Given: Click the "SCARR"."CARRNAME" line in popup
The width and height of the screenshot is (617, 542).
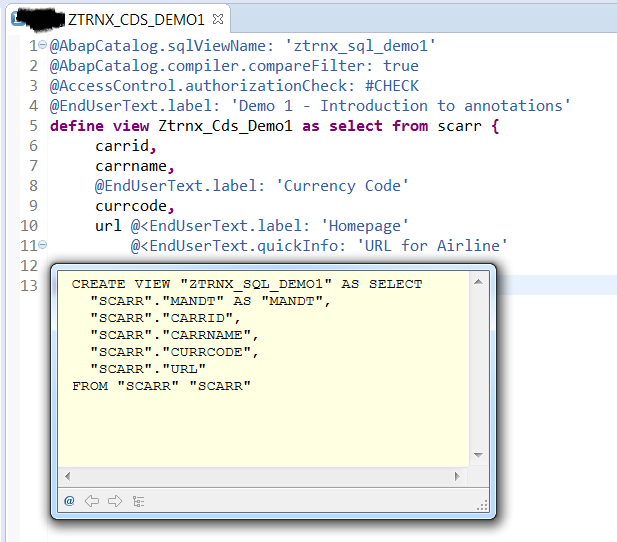Looking at the screenshot, I should coord(174,335).
